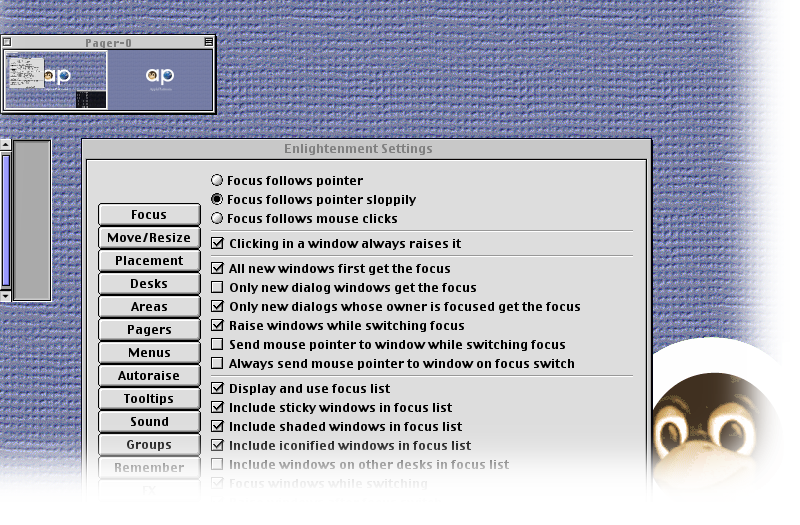Toggle Clicking in a window always raises it
Viewport: 800px width, 525px height.
pos(217,243)
